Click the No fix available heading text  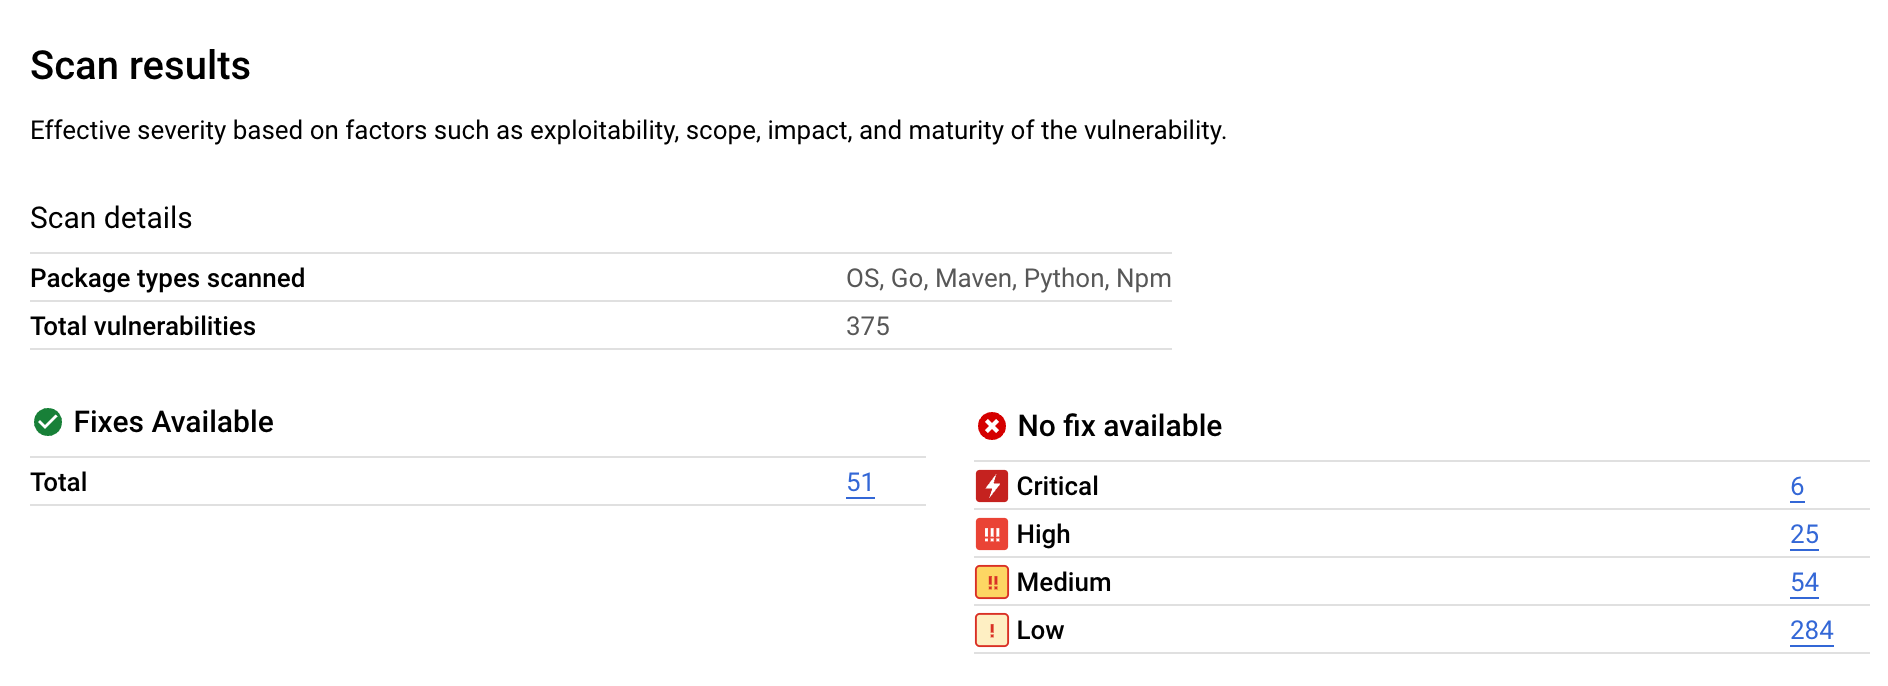(1119, 426)
